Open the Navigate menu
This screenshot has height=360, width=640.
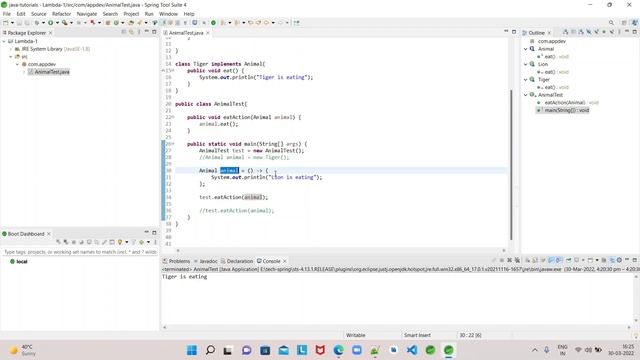(x=87, y=14)
